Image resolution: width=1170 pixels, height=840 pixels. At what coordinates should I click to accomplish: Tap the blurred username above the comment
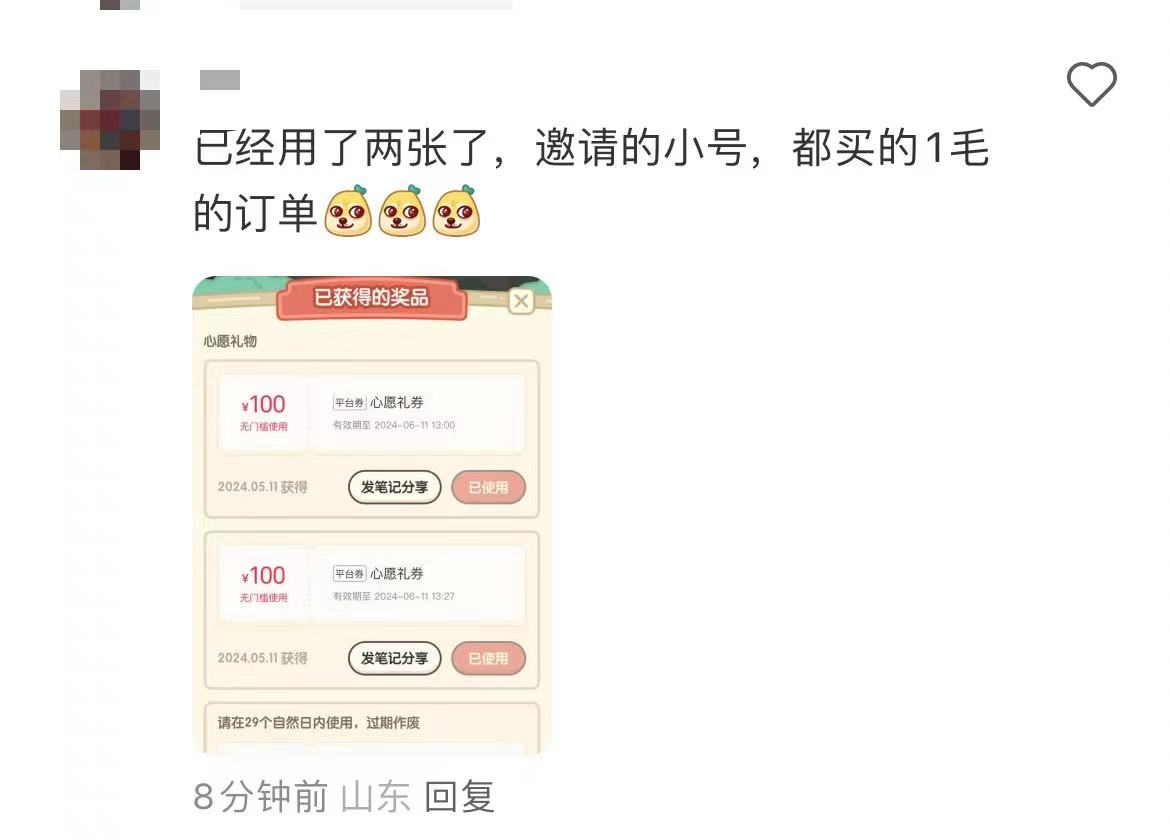[219, 80]
